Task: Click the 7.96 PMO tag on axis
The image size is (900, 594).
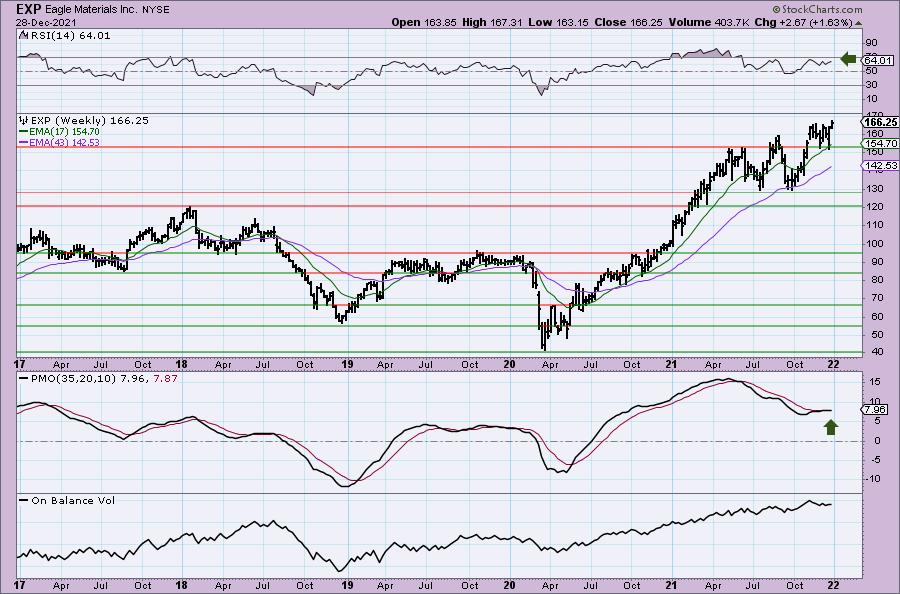Action: [876, 410]
